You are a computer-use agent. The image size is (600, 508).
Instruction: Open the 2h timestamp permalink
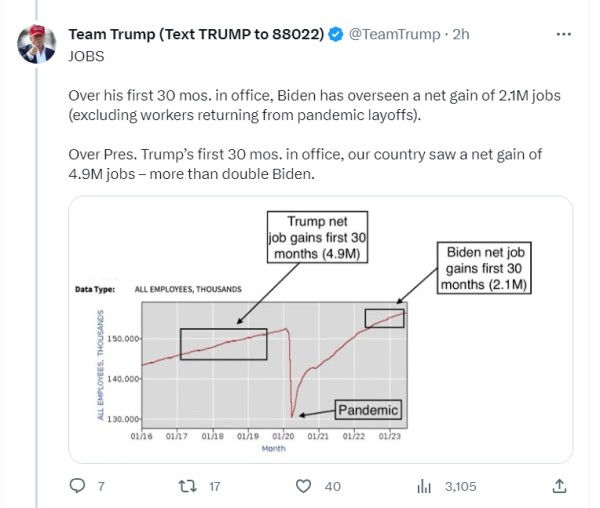[x=461, y=34]
